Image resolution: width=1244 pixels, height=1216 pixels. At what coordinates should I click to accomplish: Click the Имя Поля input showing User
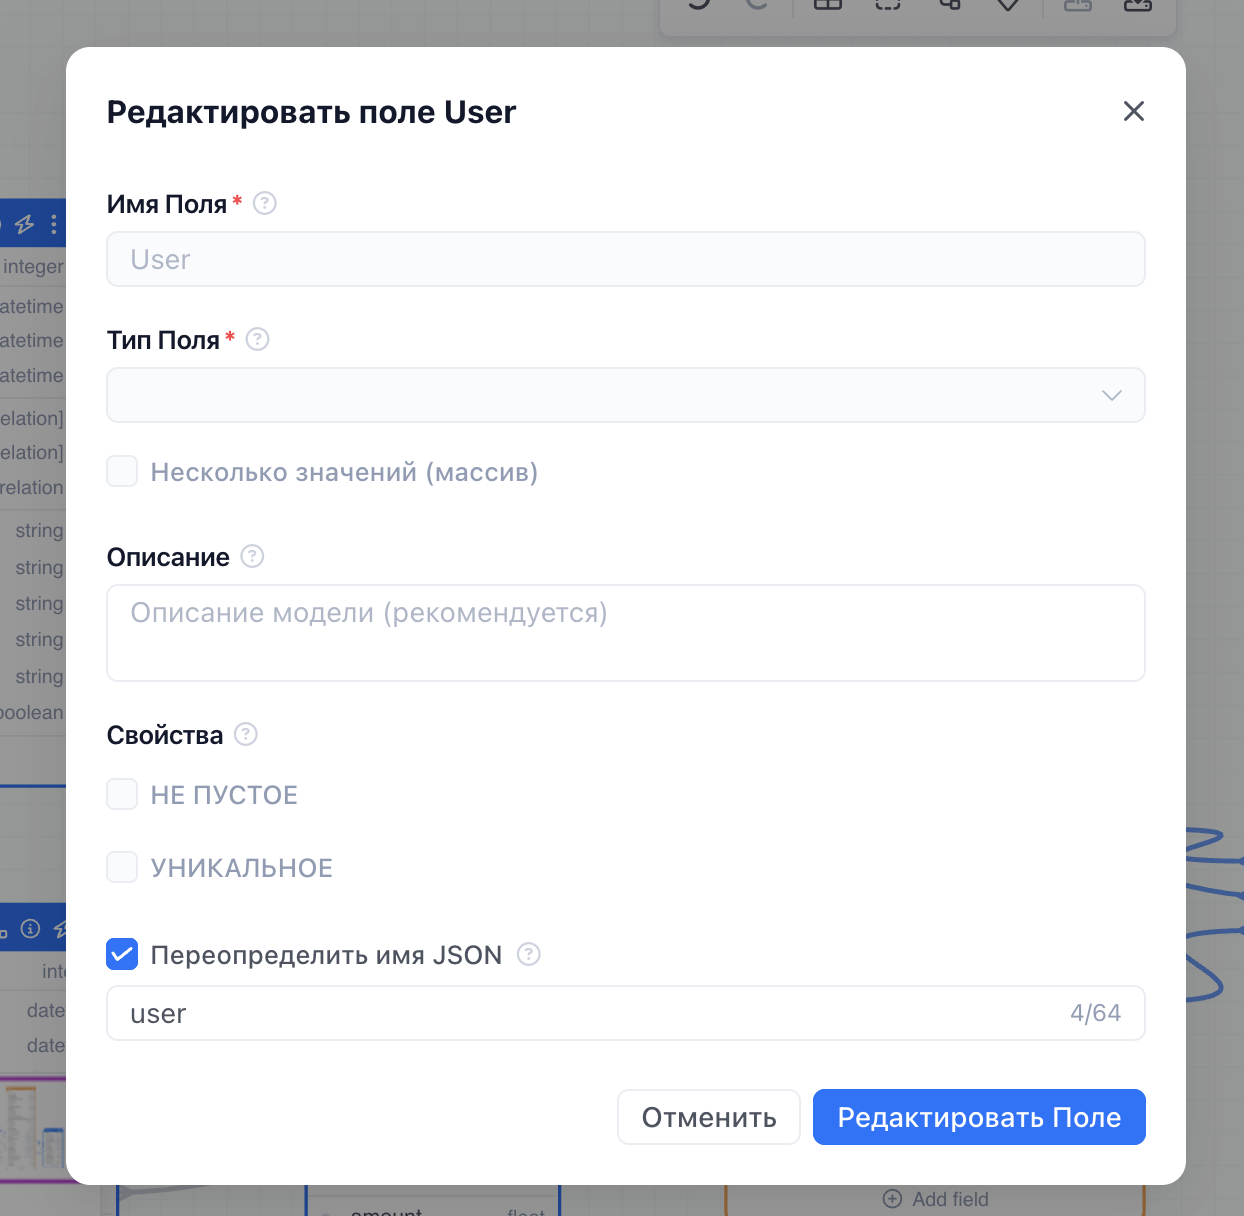click(x=626, y=259)
